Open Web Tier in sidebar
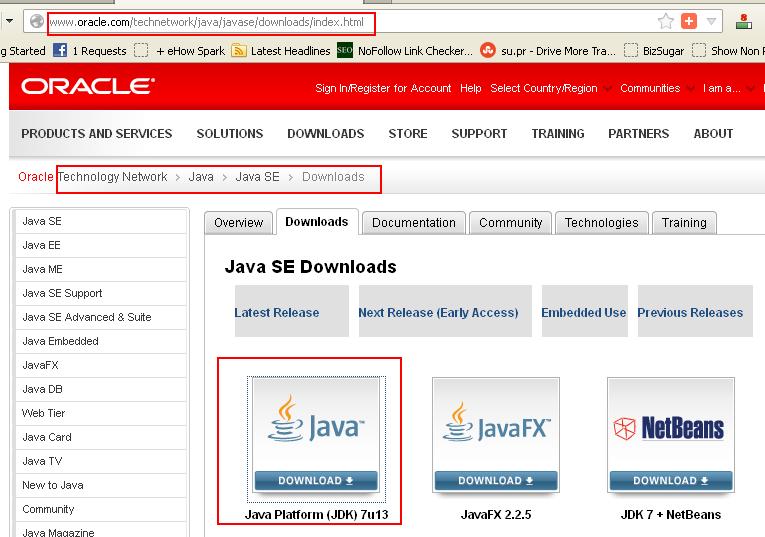 [x=101, y=413]
